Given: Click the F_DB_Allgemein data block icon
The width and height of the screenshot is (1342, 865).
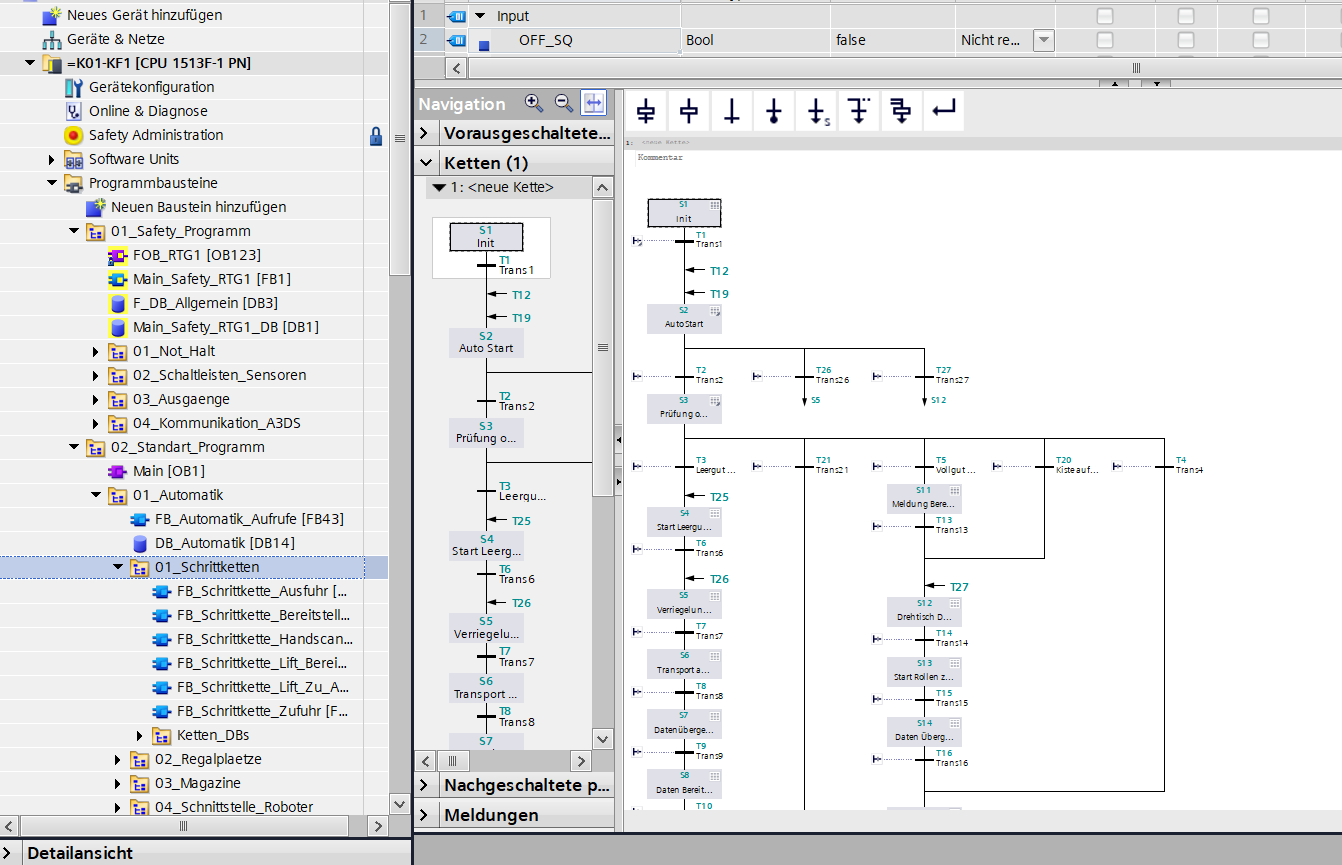Looking at the screenshot, I should pos(117,303).
